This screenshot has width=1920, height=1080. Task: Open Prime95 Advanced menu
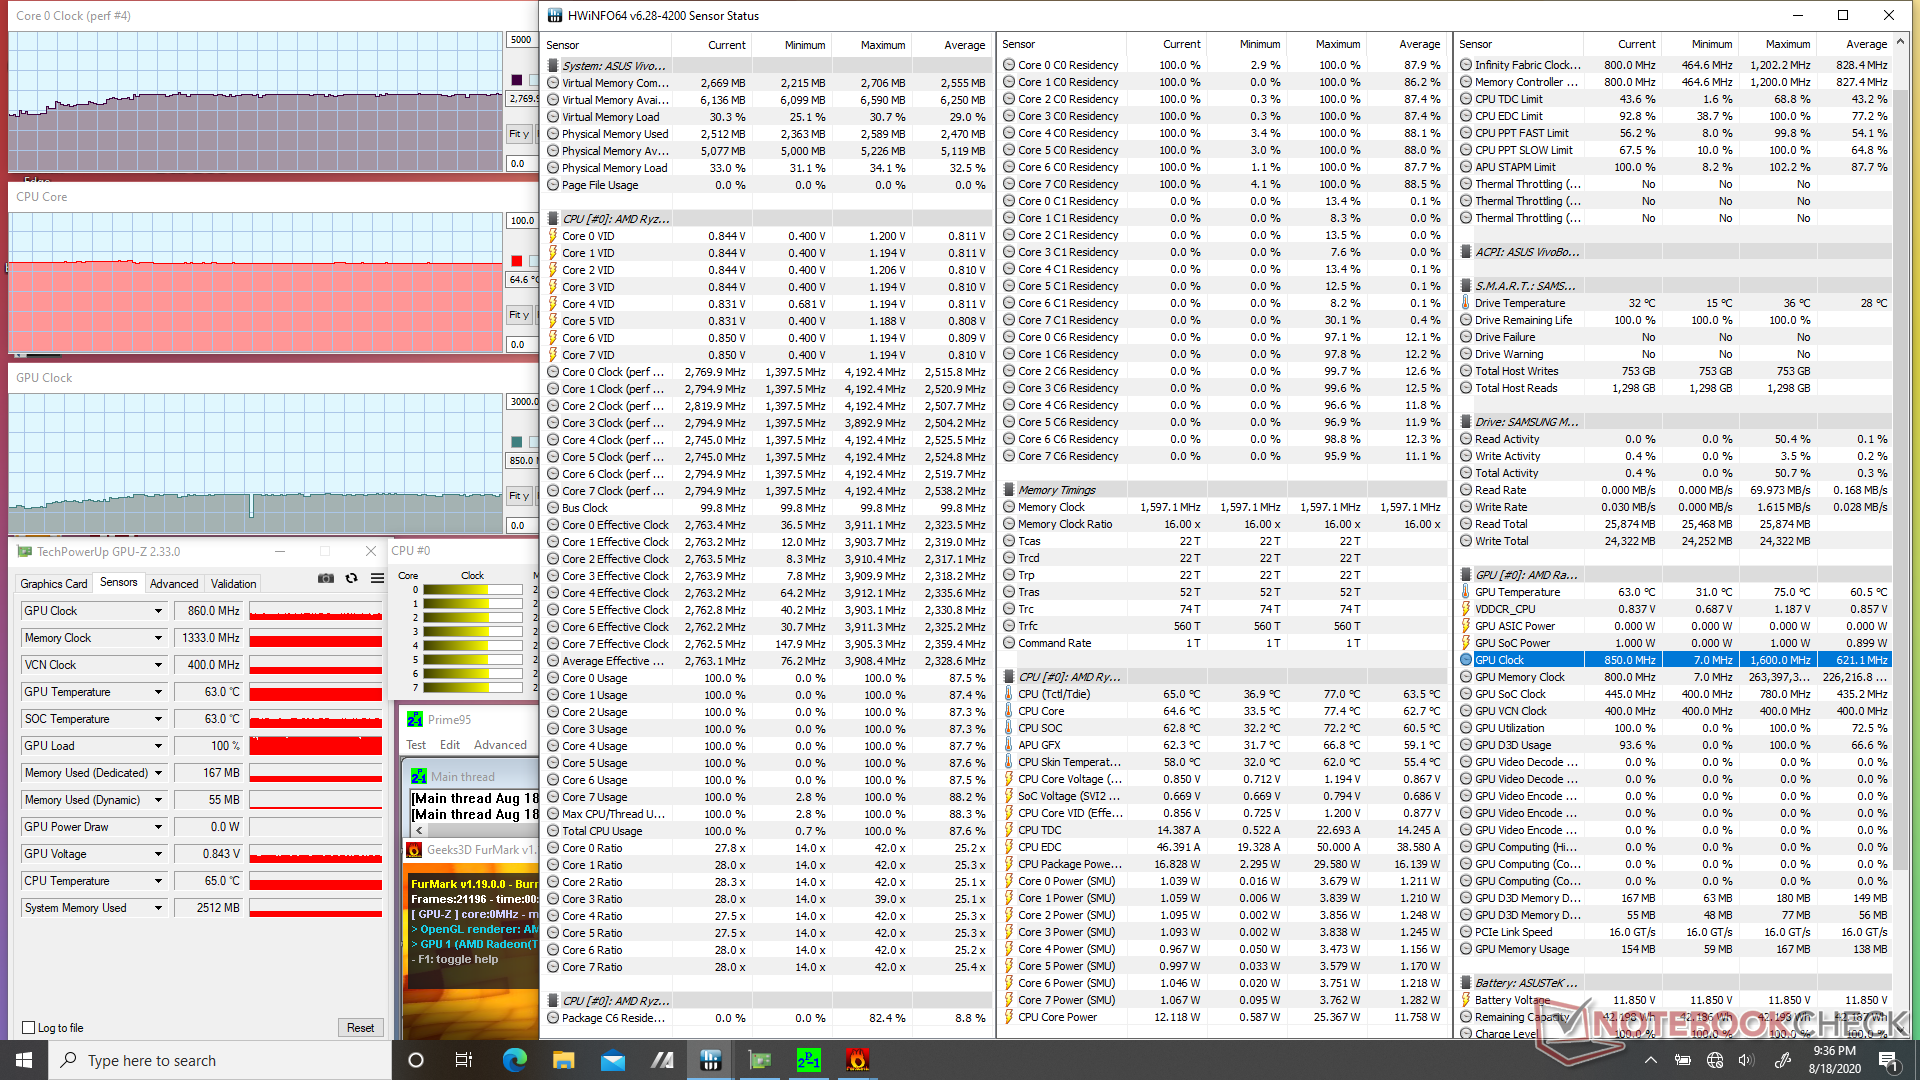[500, 745]
